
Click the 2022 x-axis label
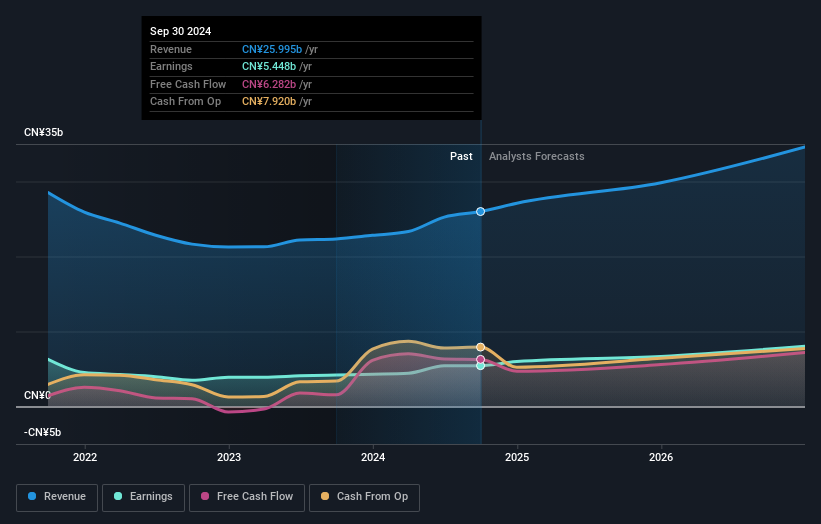tap(85, 457)
